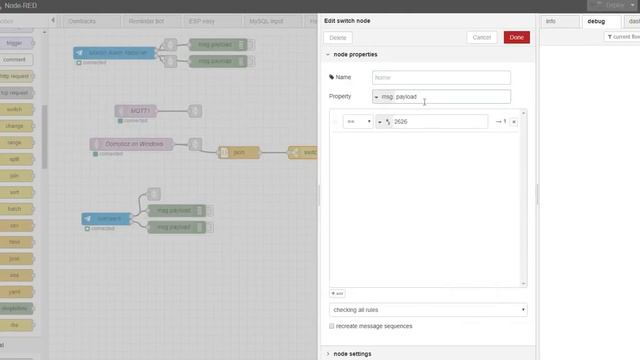Open the Deploy options dropdown arrow

pyautogui.click(x=633, y=5)
